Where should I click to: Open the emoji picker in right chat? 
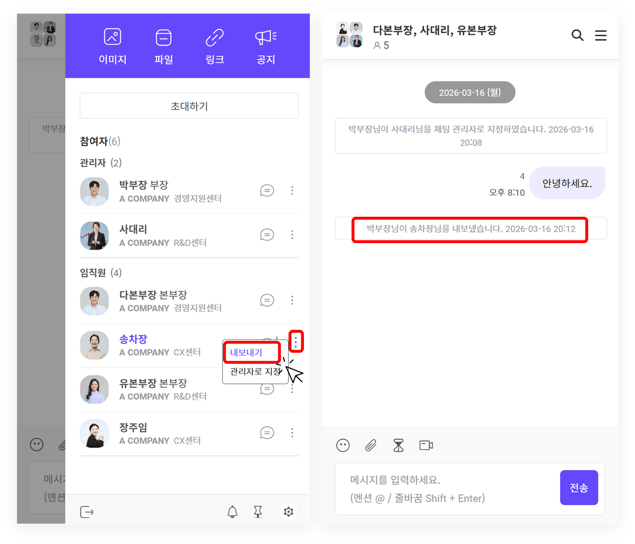(x=343, y=445)
